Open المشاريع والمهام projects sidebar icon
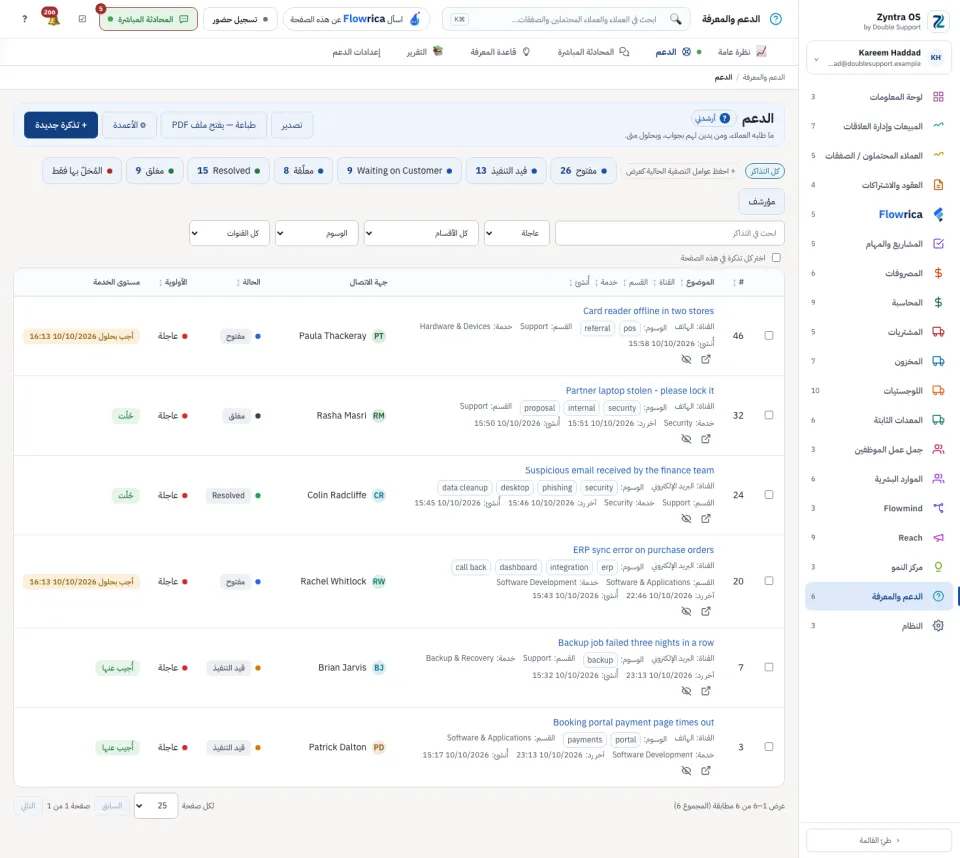 tap(938, 244)
